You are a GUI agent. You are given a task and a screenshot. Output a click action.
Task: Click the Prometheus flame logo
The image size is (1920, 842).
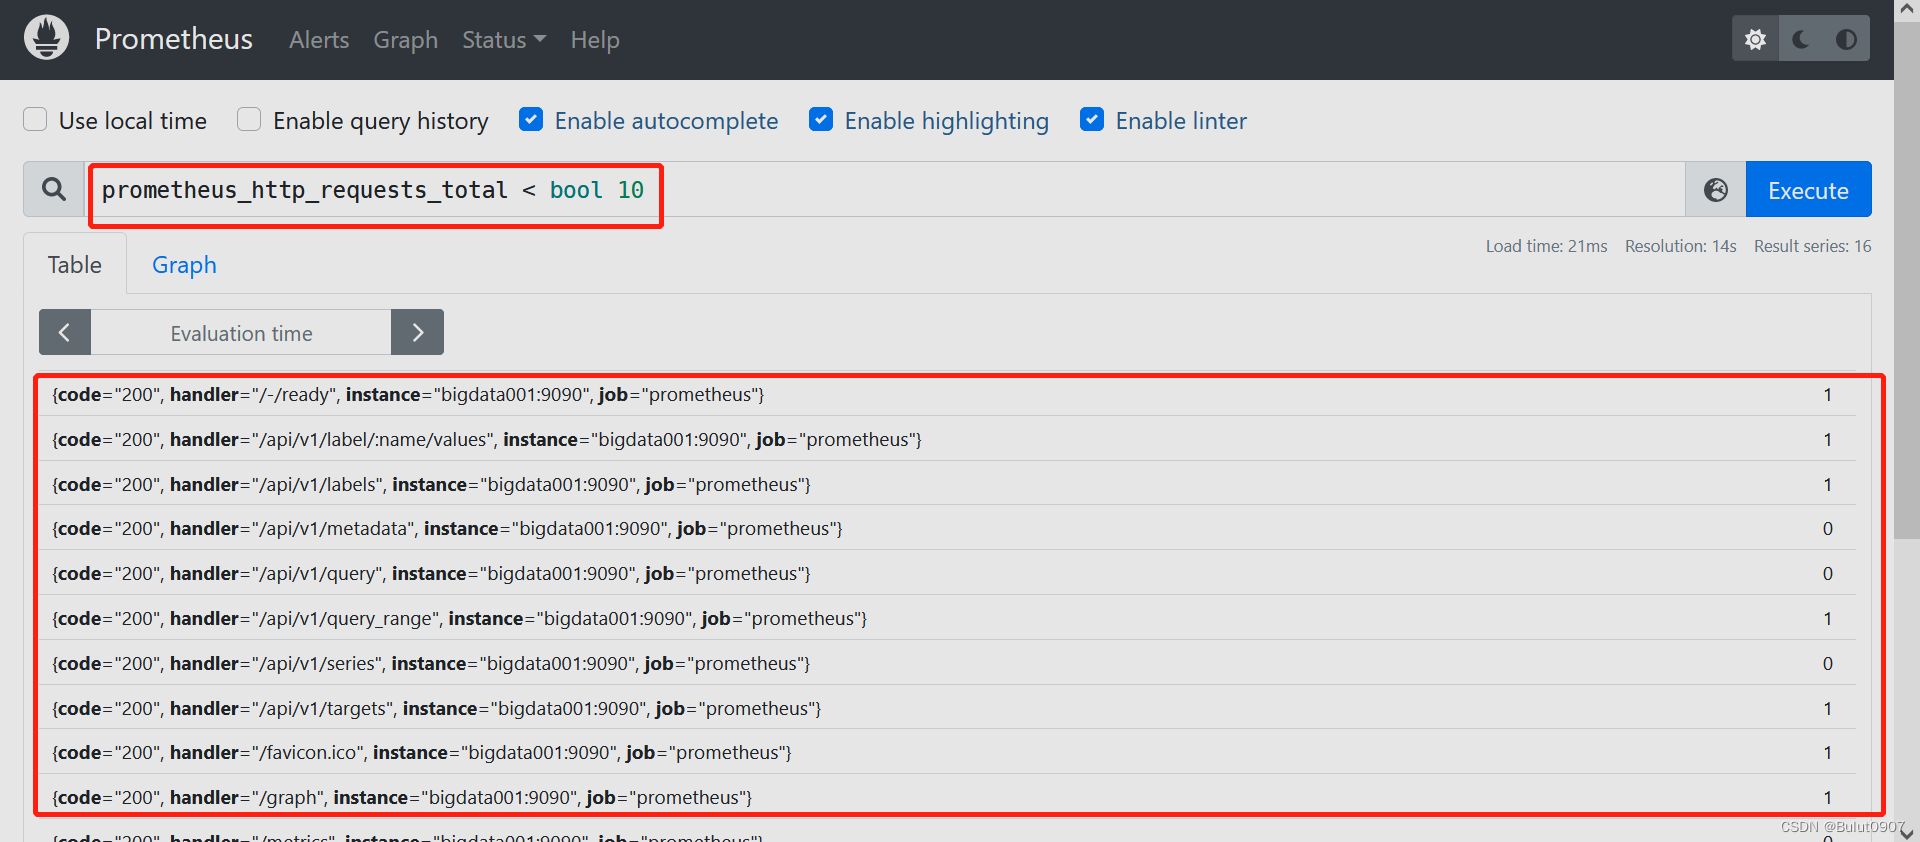[x=46, y=38]
